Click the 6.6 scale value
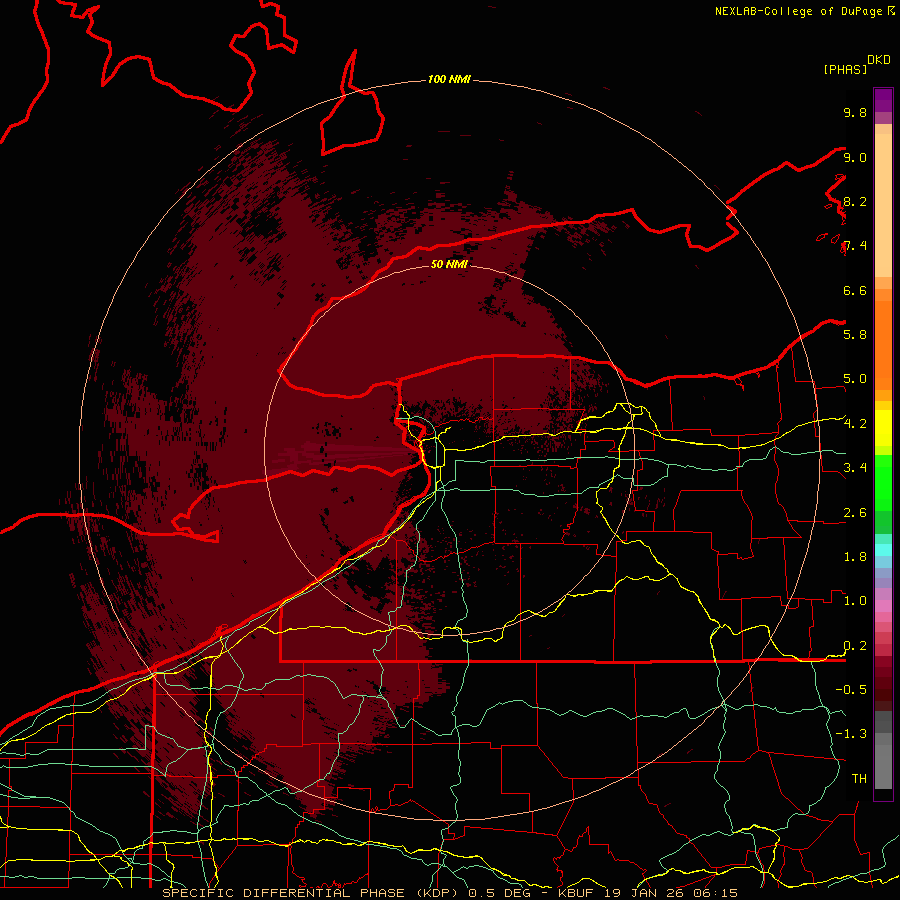The image size is (900, 900). 855,290
